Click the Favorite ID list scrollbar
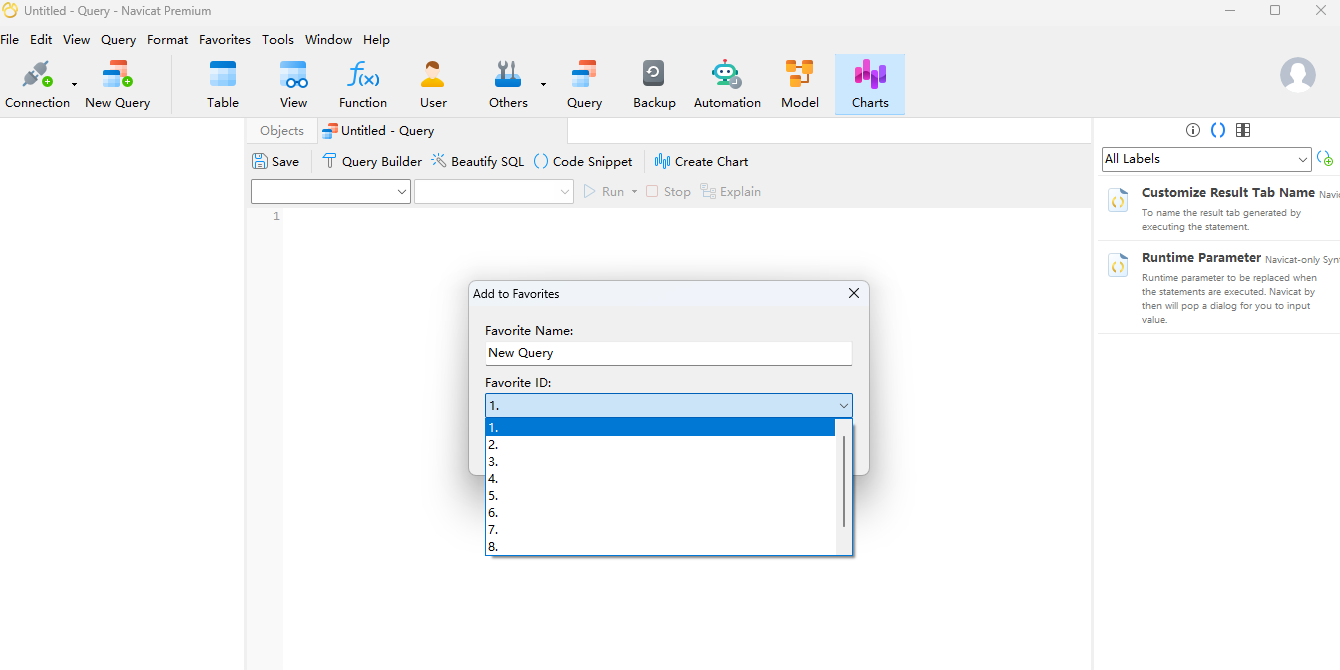Viewport: 1340px width, 670px height. coord(844,482)
